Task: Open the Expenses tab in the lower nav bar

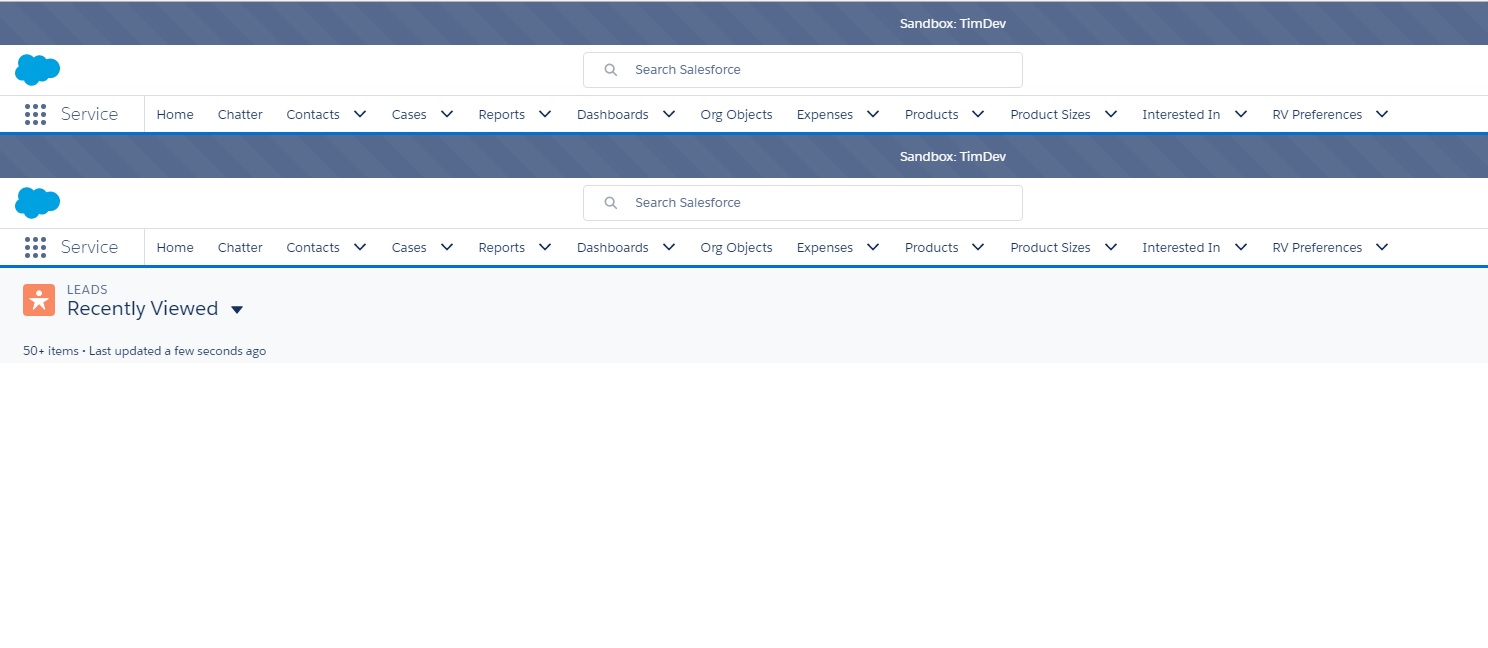Action: pyautogui.click(x=825, y=247)
